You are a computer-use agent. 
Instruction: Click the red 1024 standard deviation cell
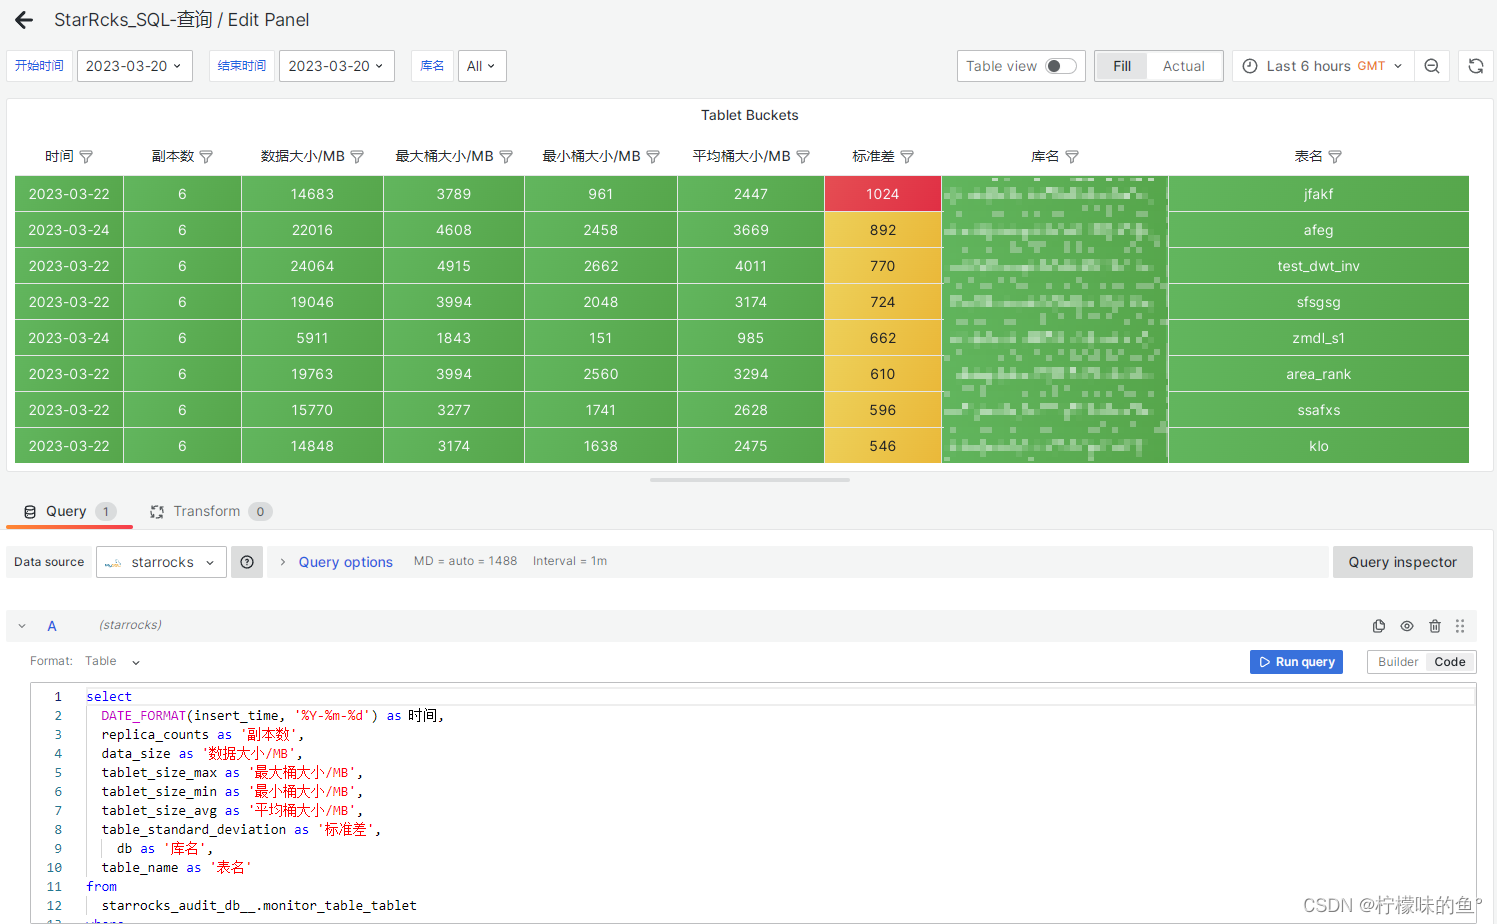(883, 193)
